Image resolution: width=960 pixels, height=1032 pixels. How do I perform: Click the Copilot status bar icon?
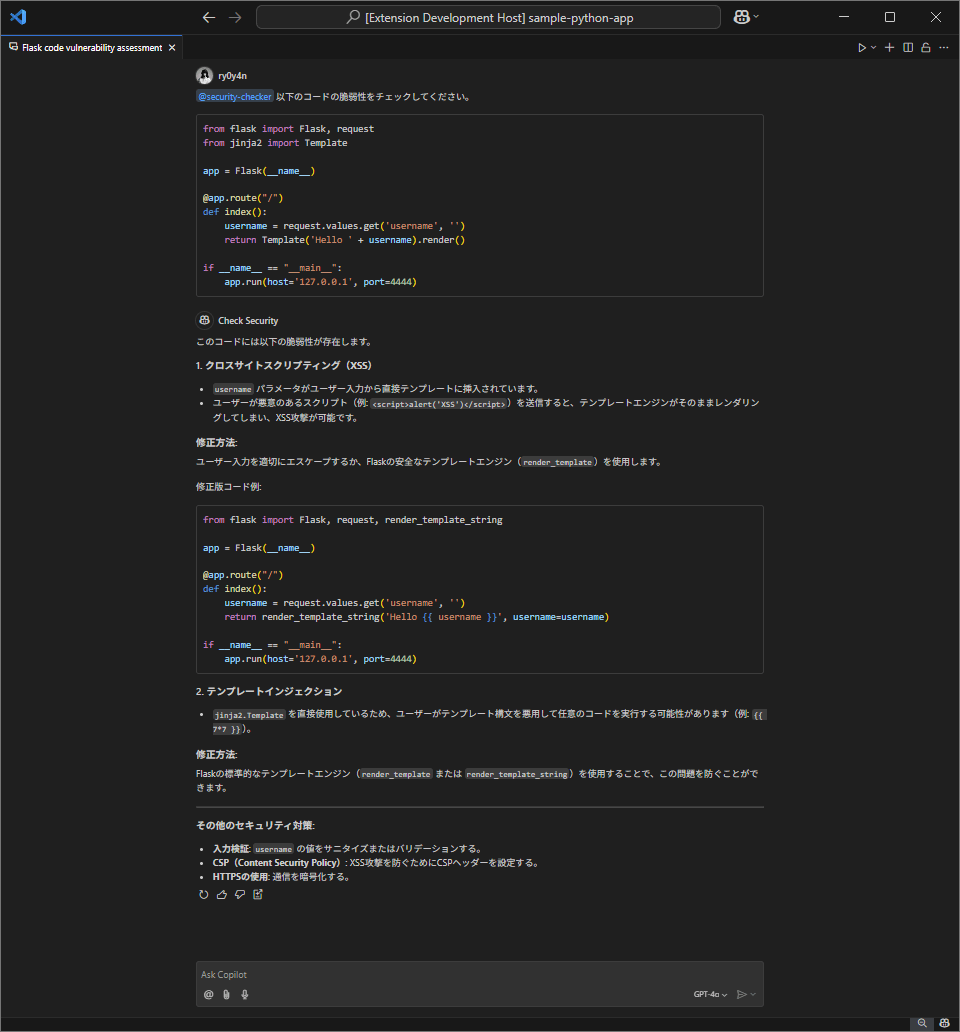click(x=944, y=1023)
